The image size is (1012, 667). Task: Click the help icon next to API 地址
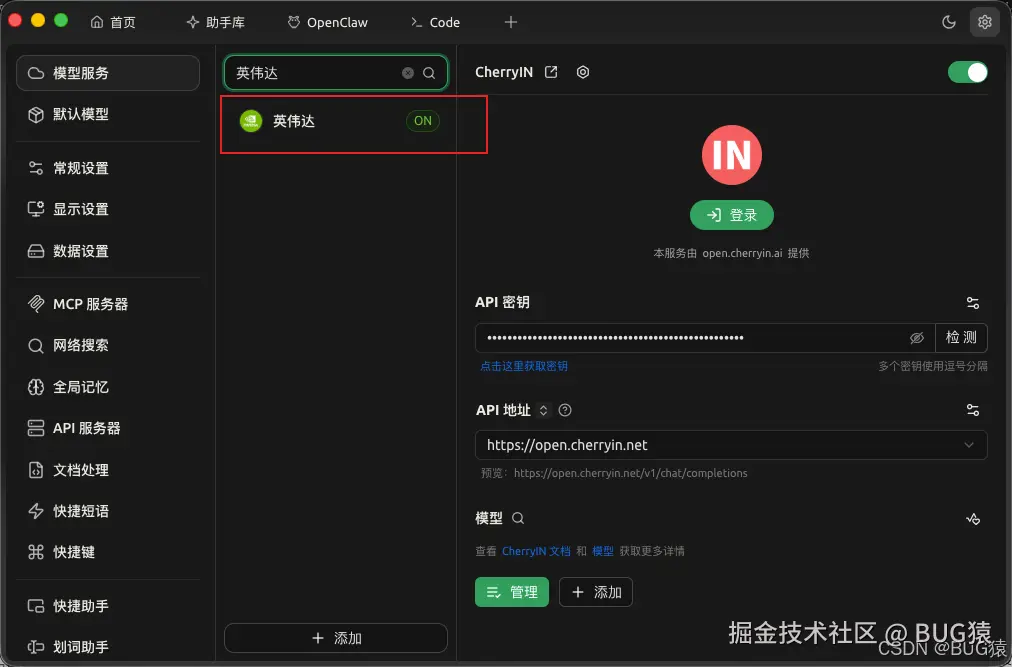click(x=564, y=410)
